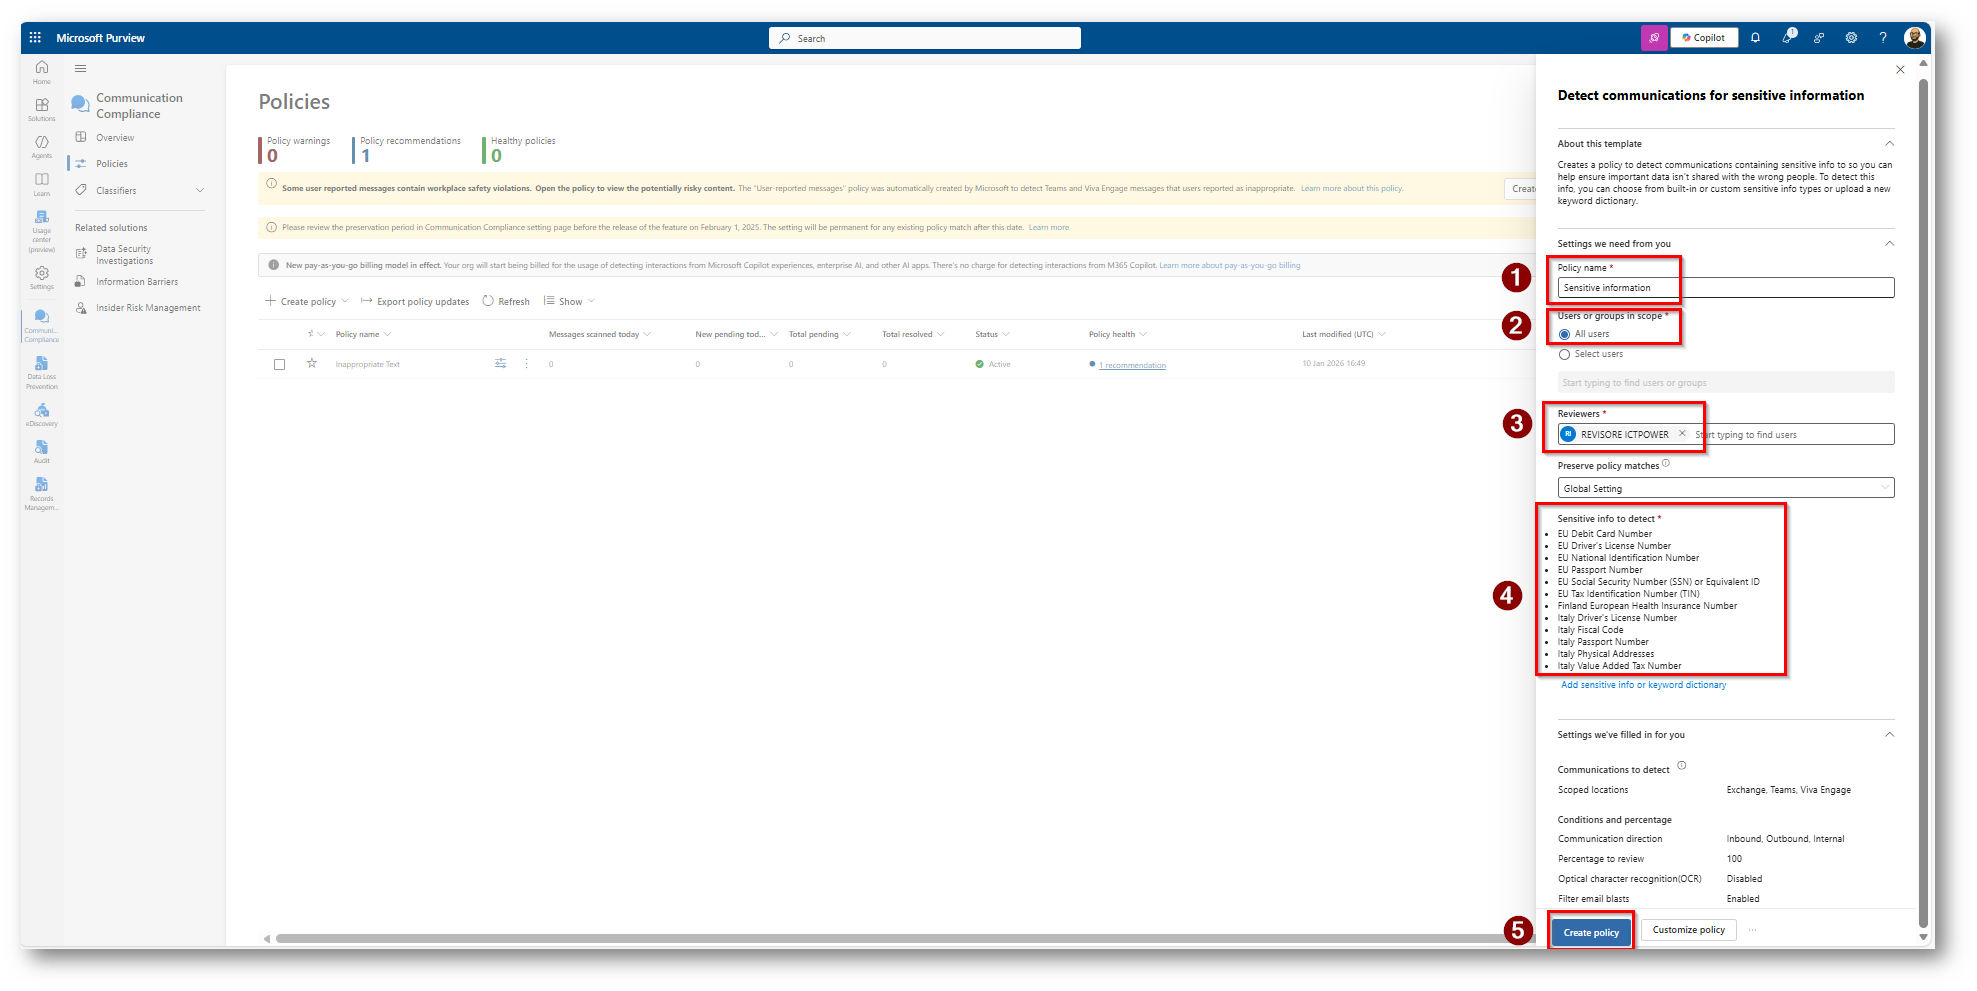Close the Detect communications panel
The width and height of the screenshot is (1977, 991).
coord(1900,70)
